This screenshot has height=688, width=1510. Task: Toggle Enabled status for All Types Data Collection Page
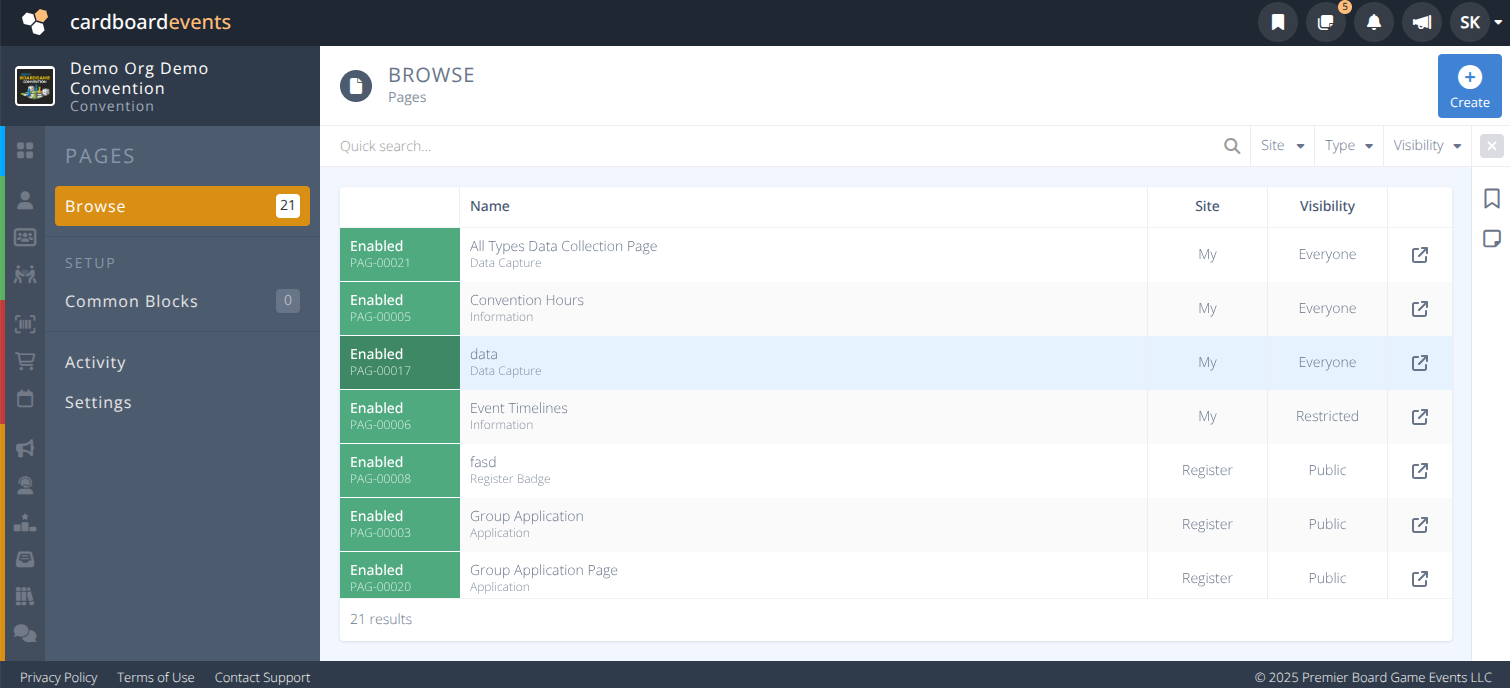tap(399, 254)
